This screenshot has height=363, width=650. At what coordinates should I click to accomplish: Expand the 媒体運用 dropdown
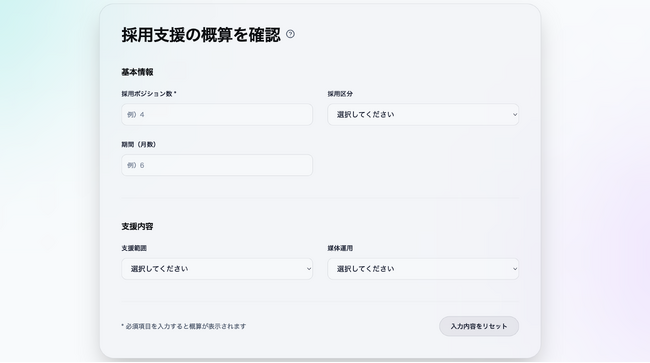pos(423,269)
